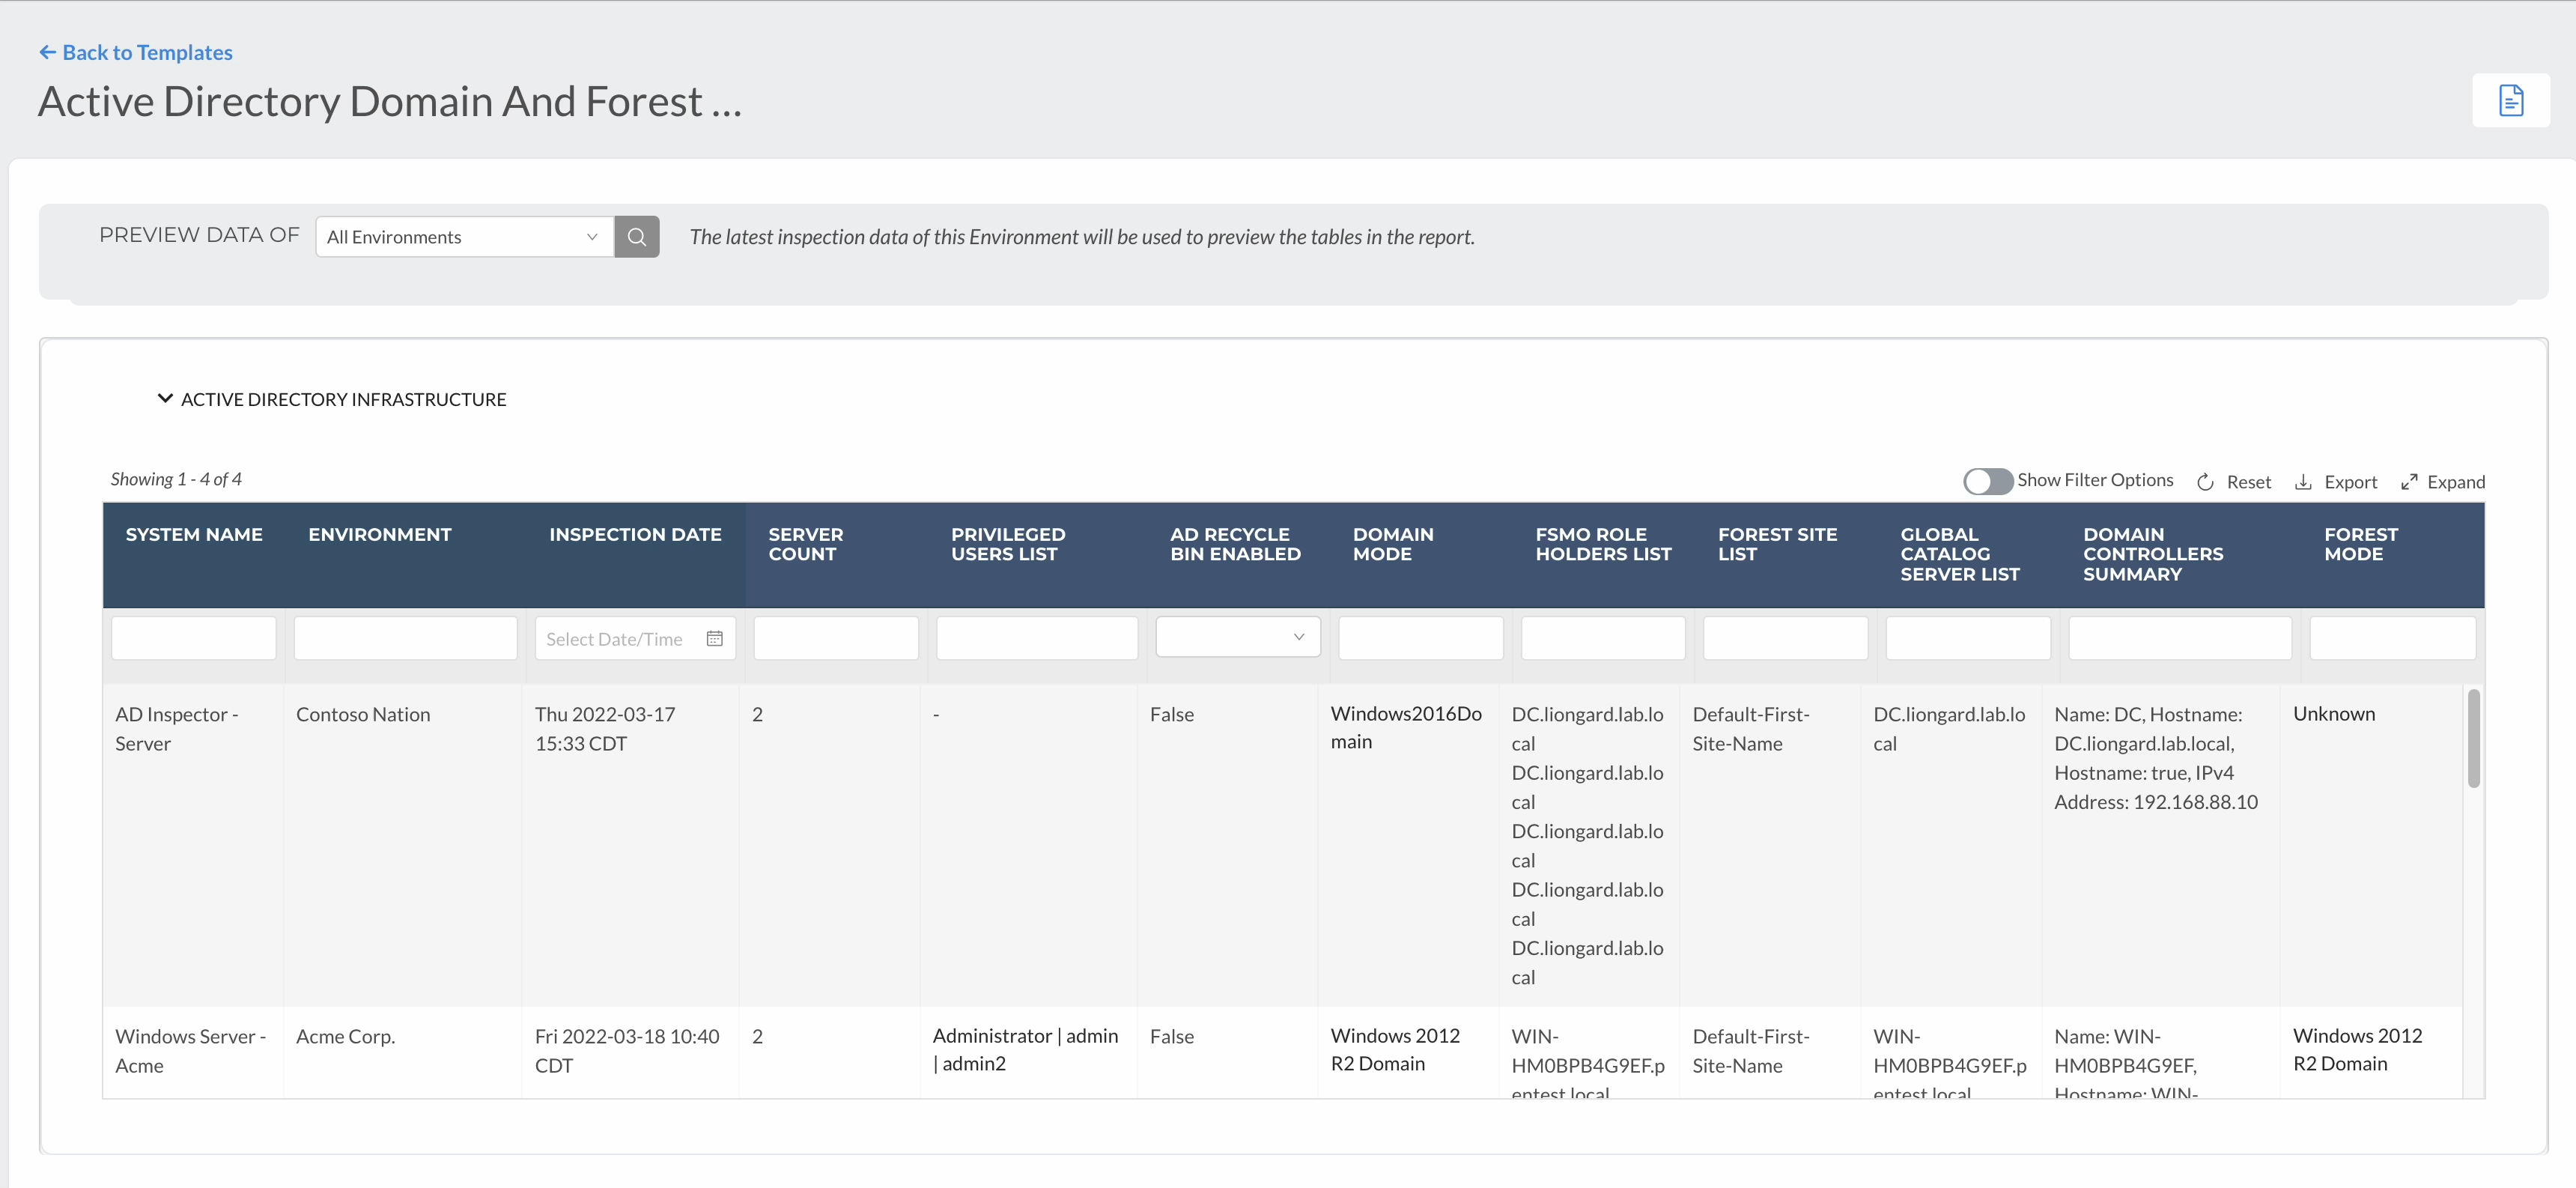Viewport: 2576px width, 1188px height.
Task: Click the search magnifier icon button
Action: click(636, 237)
